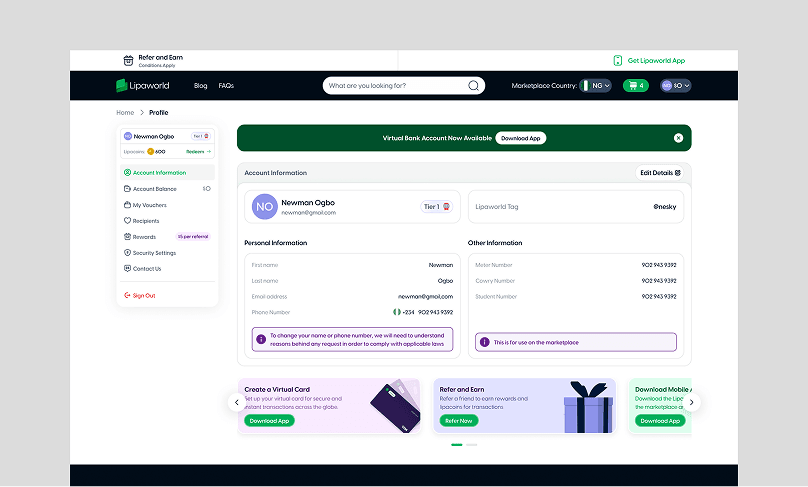Open the Marketplace Country NG dropdown

(x=595, y=86)
